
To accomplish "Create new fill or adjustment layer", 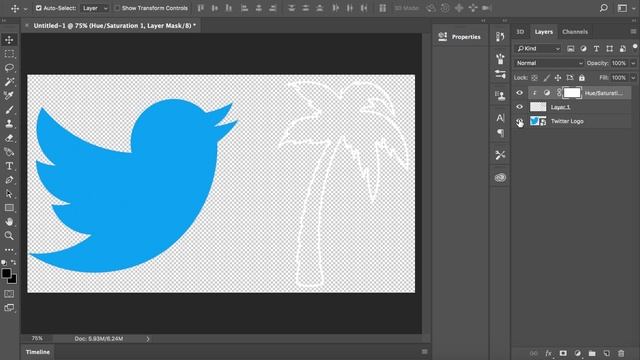I will 578,353.
